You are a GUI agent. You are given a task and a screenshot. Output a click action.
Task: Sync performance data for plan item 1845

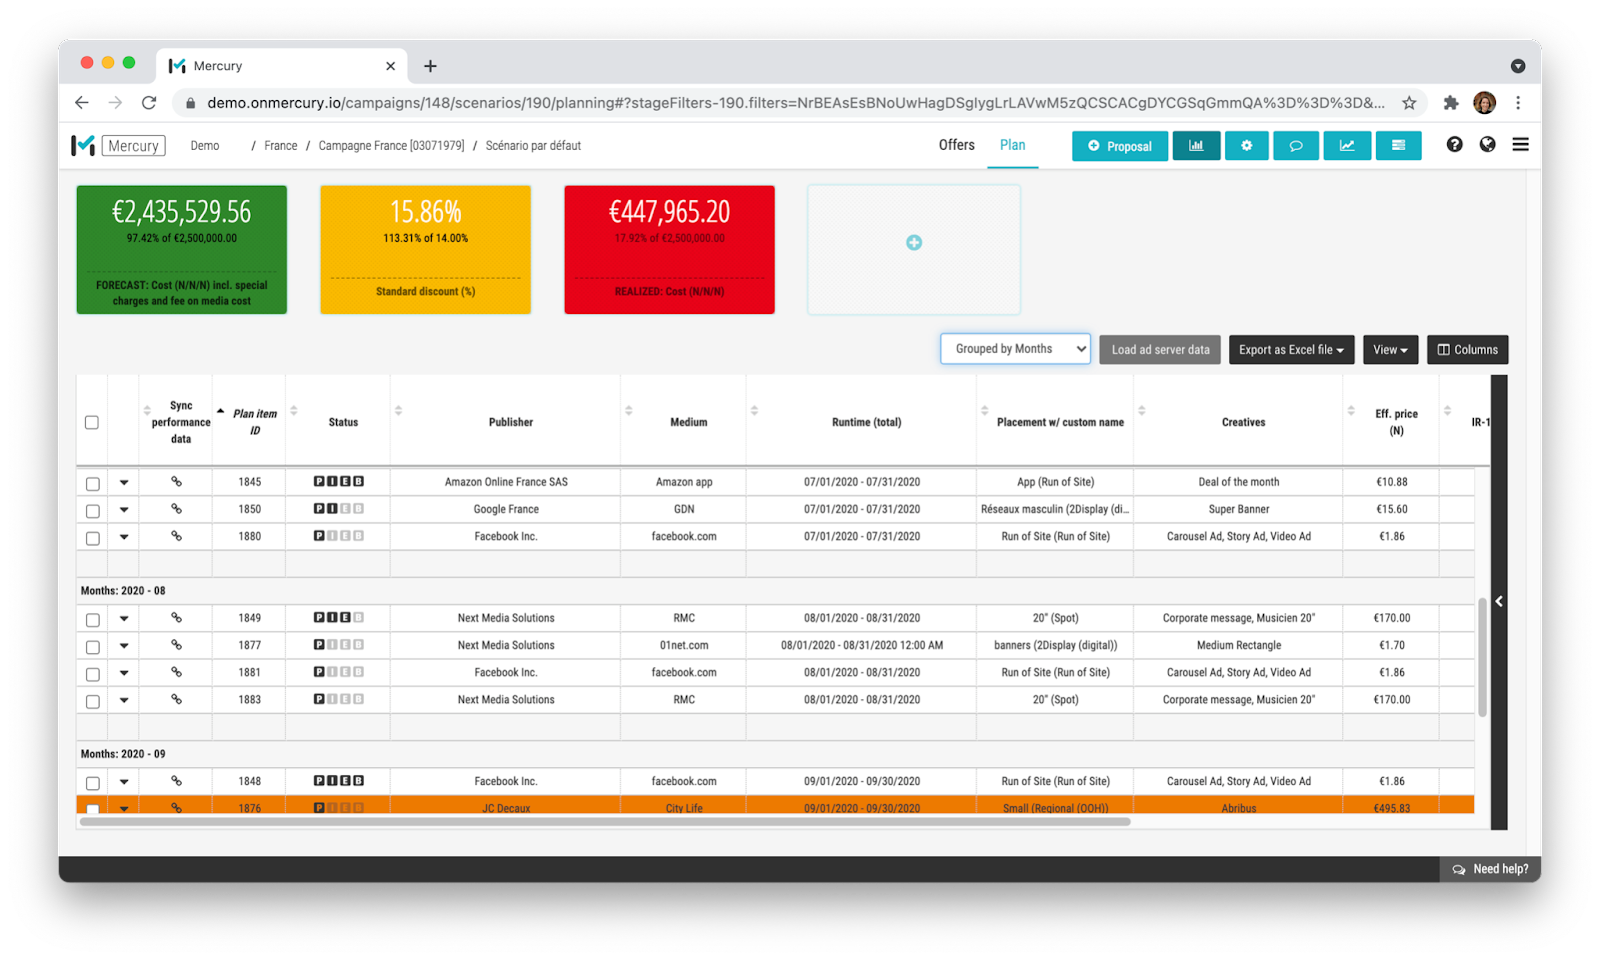(176, 481)
